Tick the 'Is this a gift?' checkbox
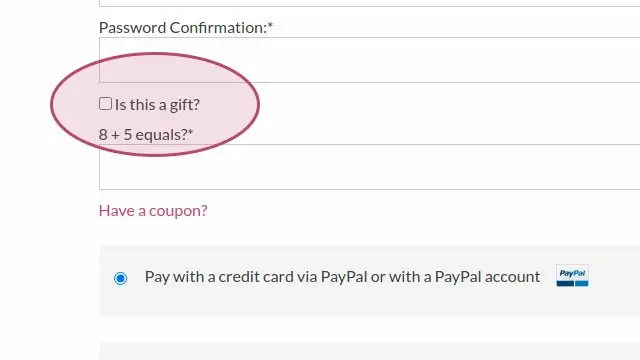Screen dimensions: 640x360 tap(105, 104)
